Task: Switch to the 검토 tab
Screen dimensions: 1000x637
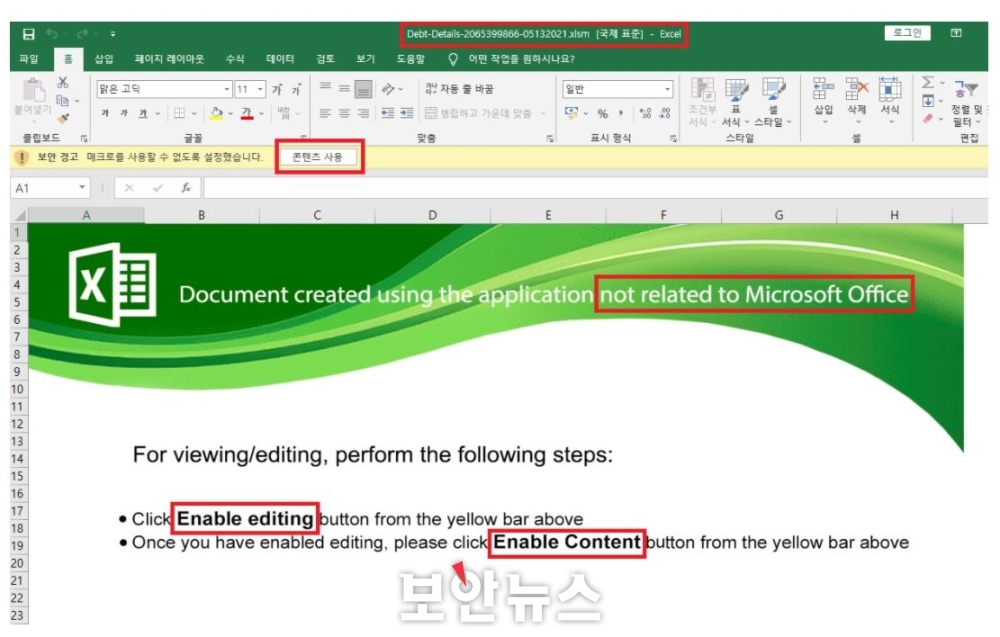Action: (325, 59)
